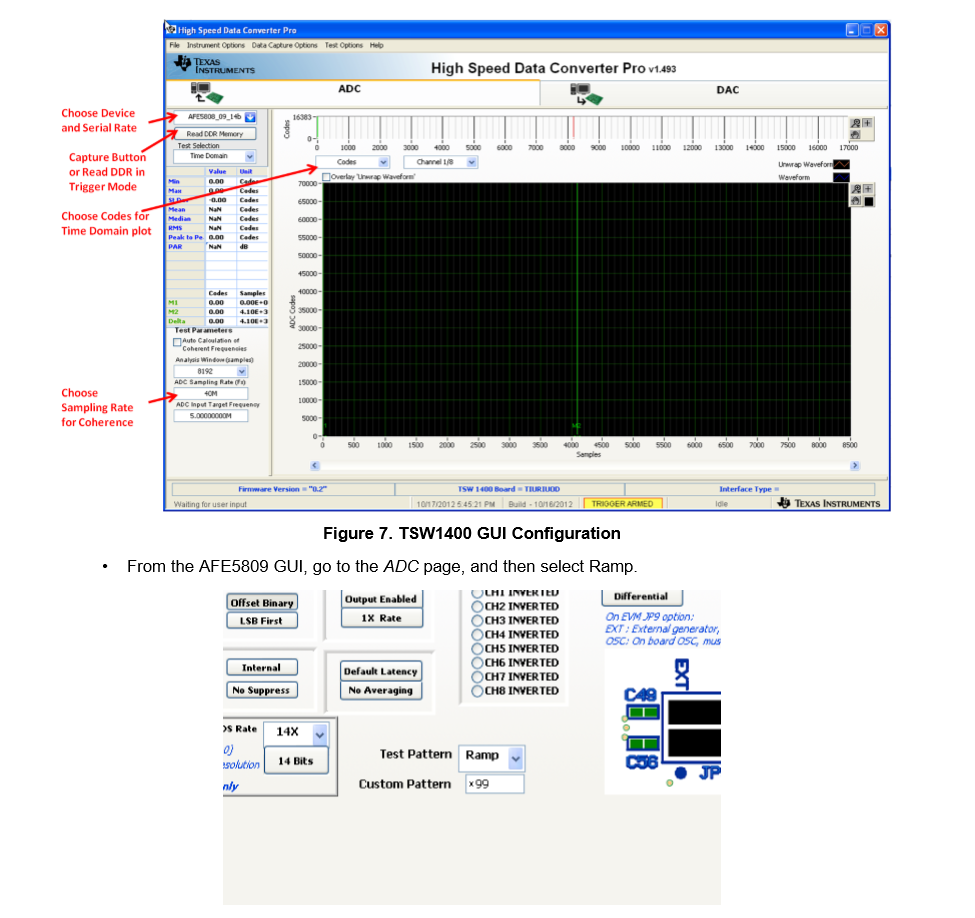This screenshot has width=975, height=918.
Task: Click Output Enabled button
Action: 381,599
